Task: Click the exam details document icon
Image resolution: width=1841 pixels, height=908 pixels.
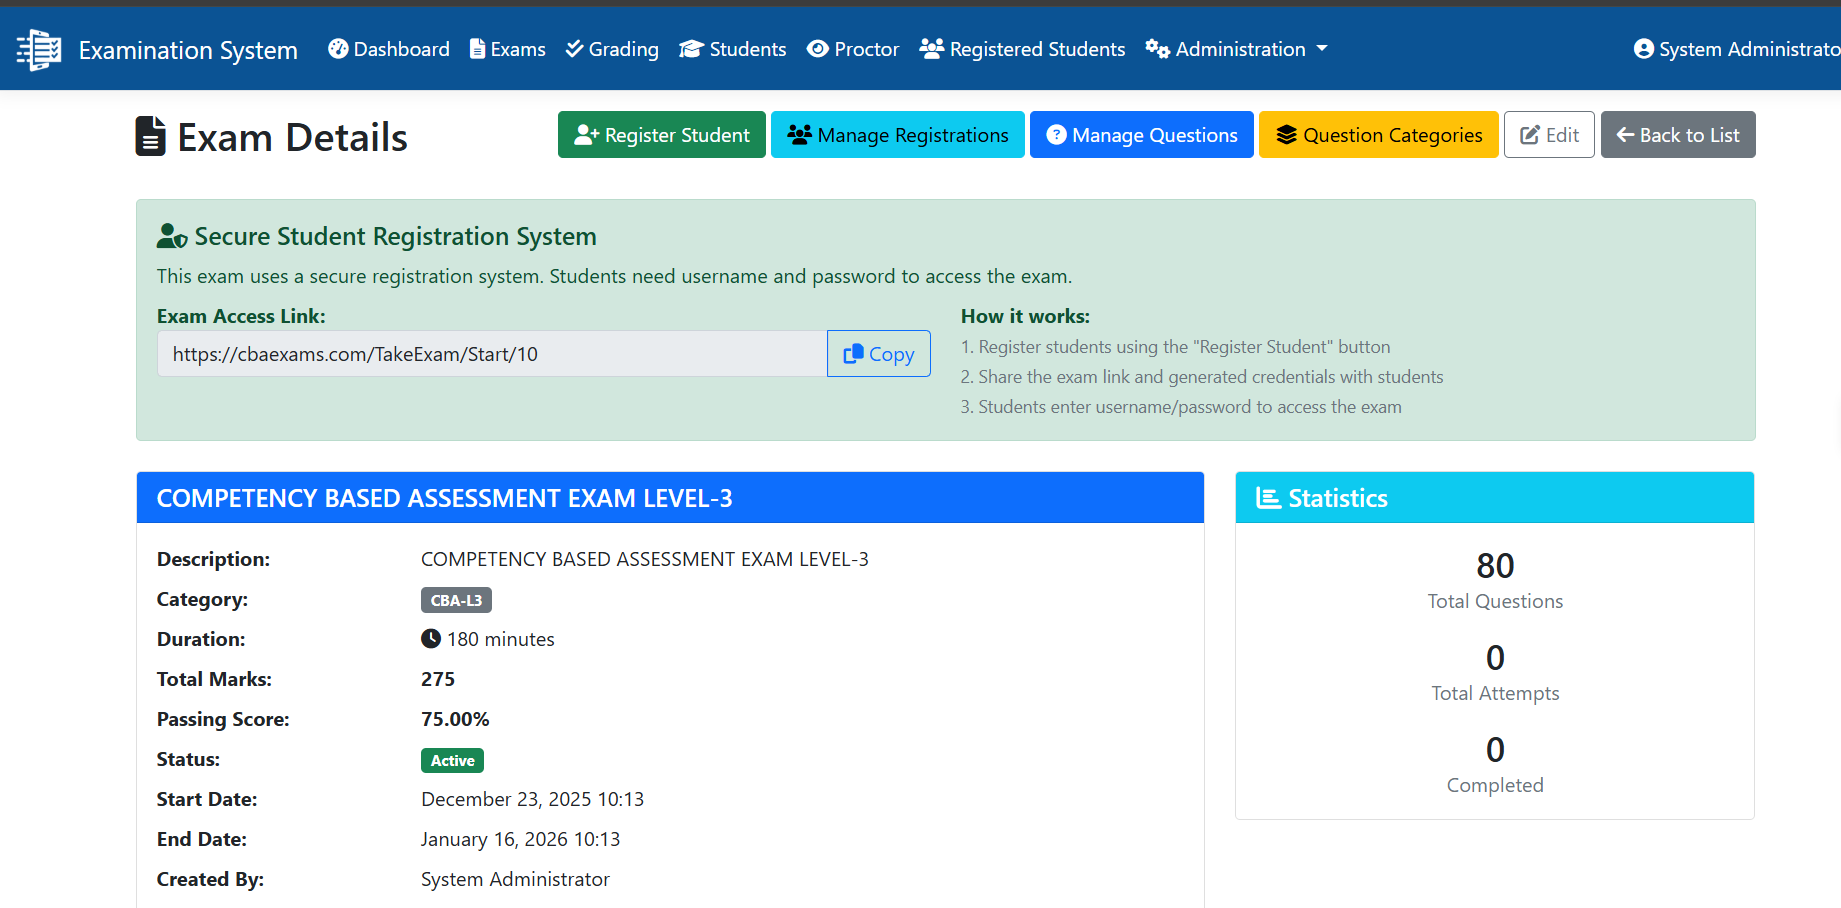Action: tap(150, 137)
